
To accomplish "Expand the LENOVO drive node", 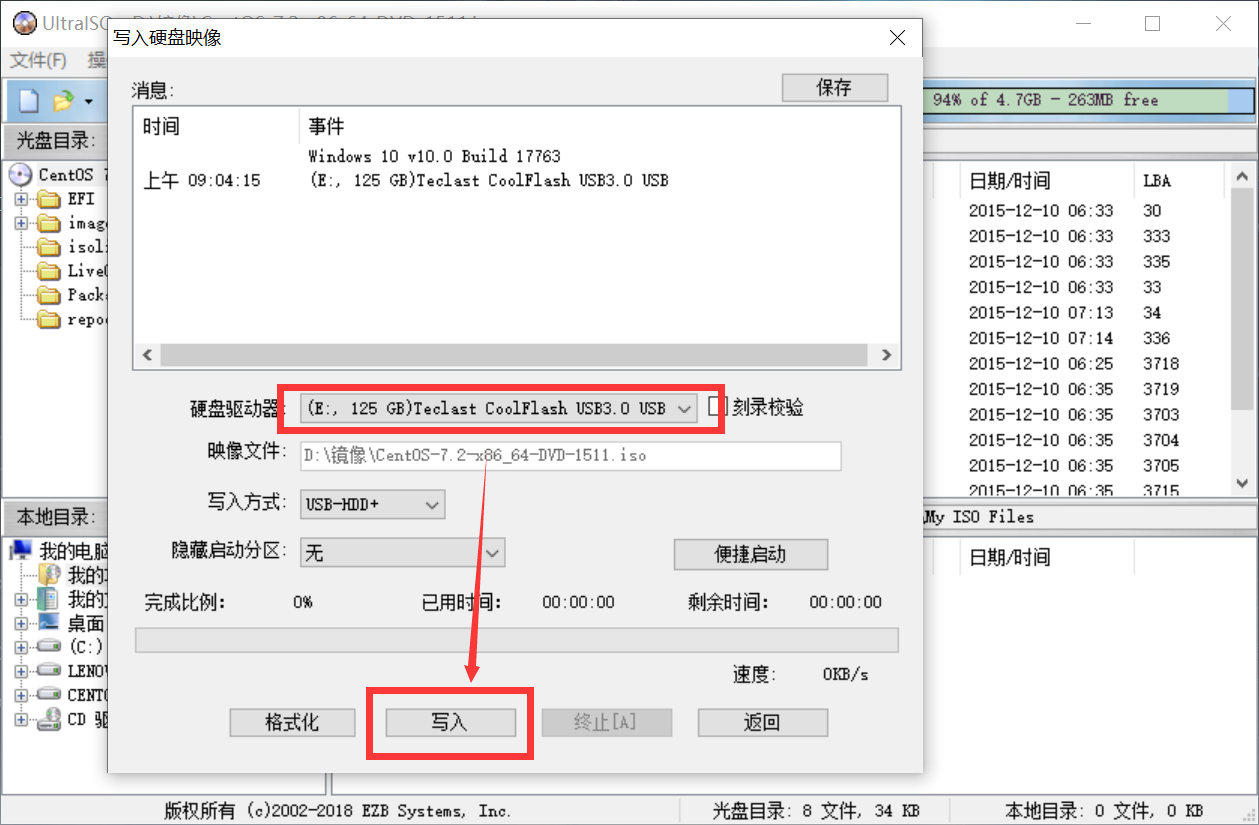I will (x=21, y=671).
